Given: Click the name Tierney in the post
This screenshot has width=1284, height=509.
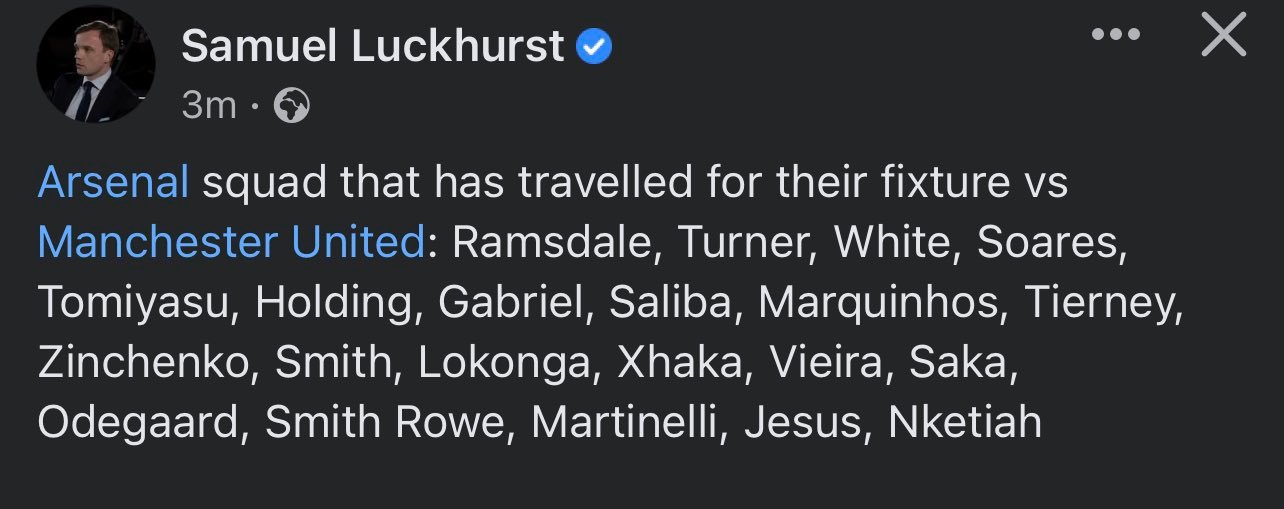Looking at the screenshot, I should tap(1101, 303).
